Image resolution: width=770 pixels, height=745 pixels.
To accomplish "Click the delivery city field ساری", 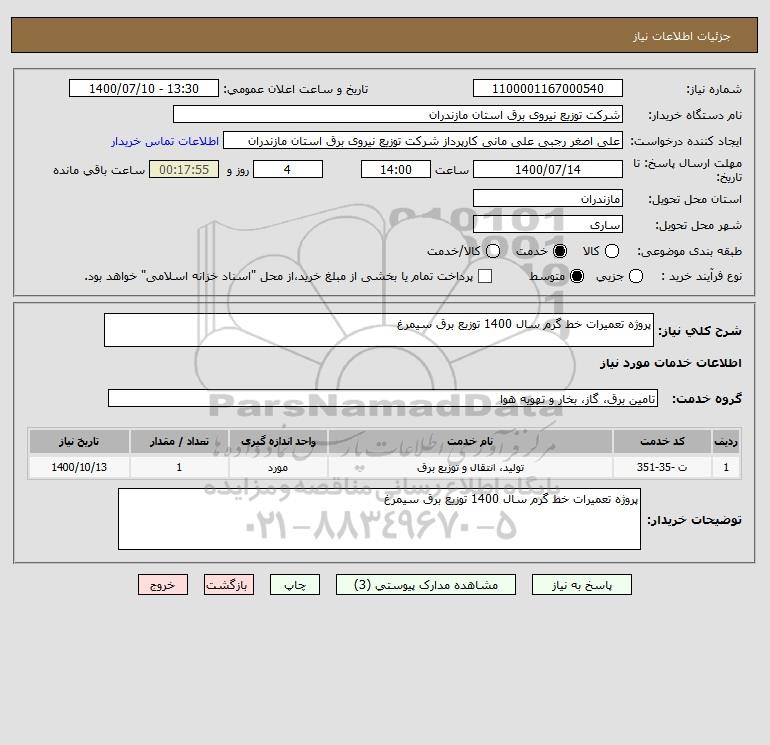I will coord(548,224).
